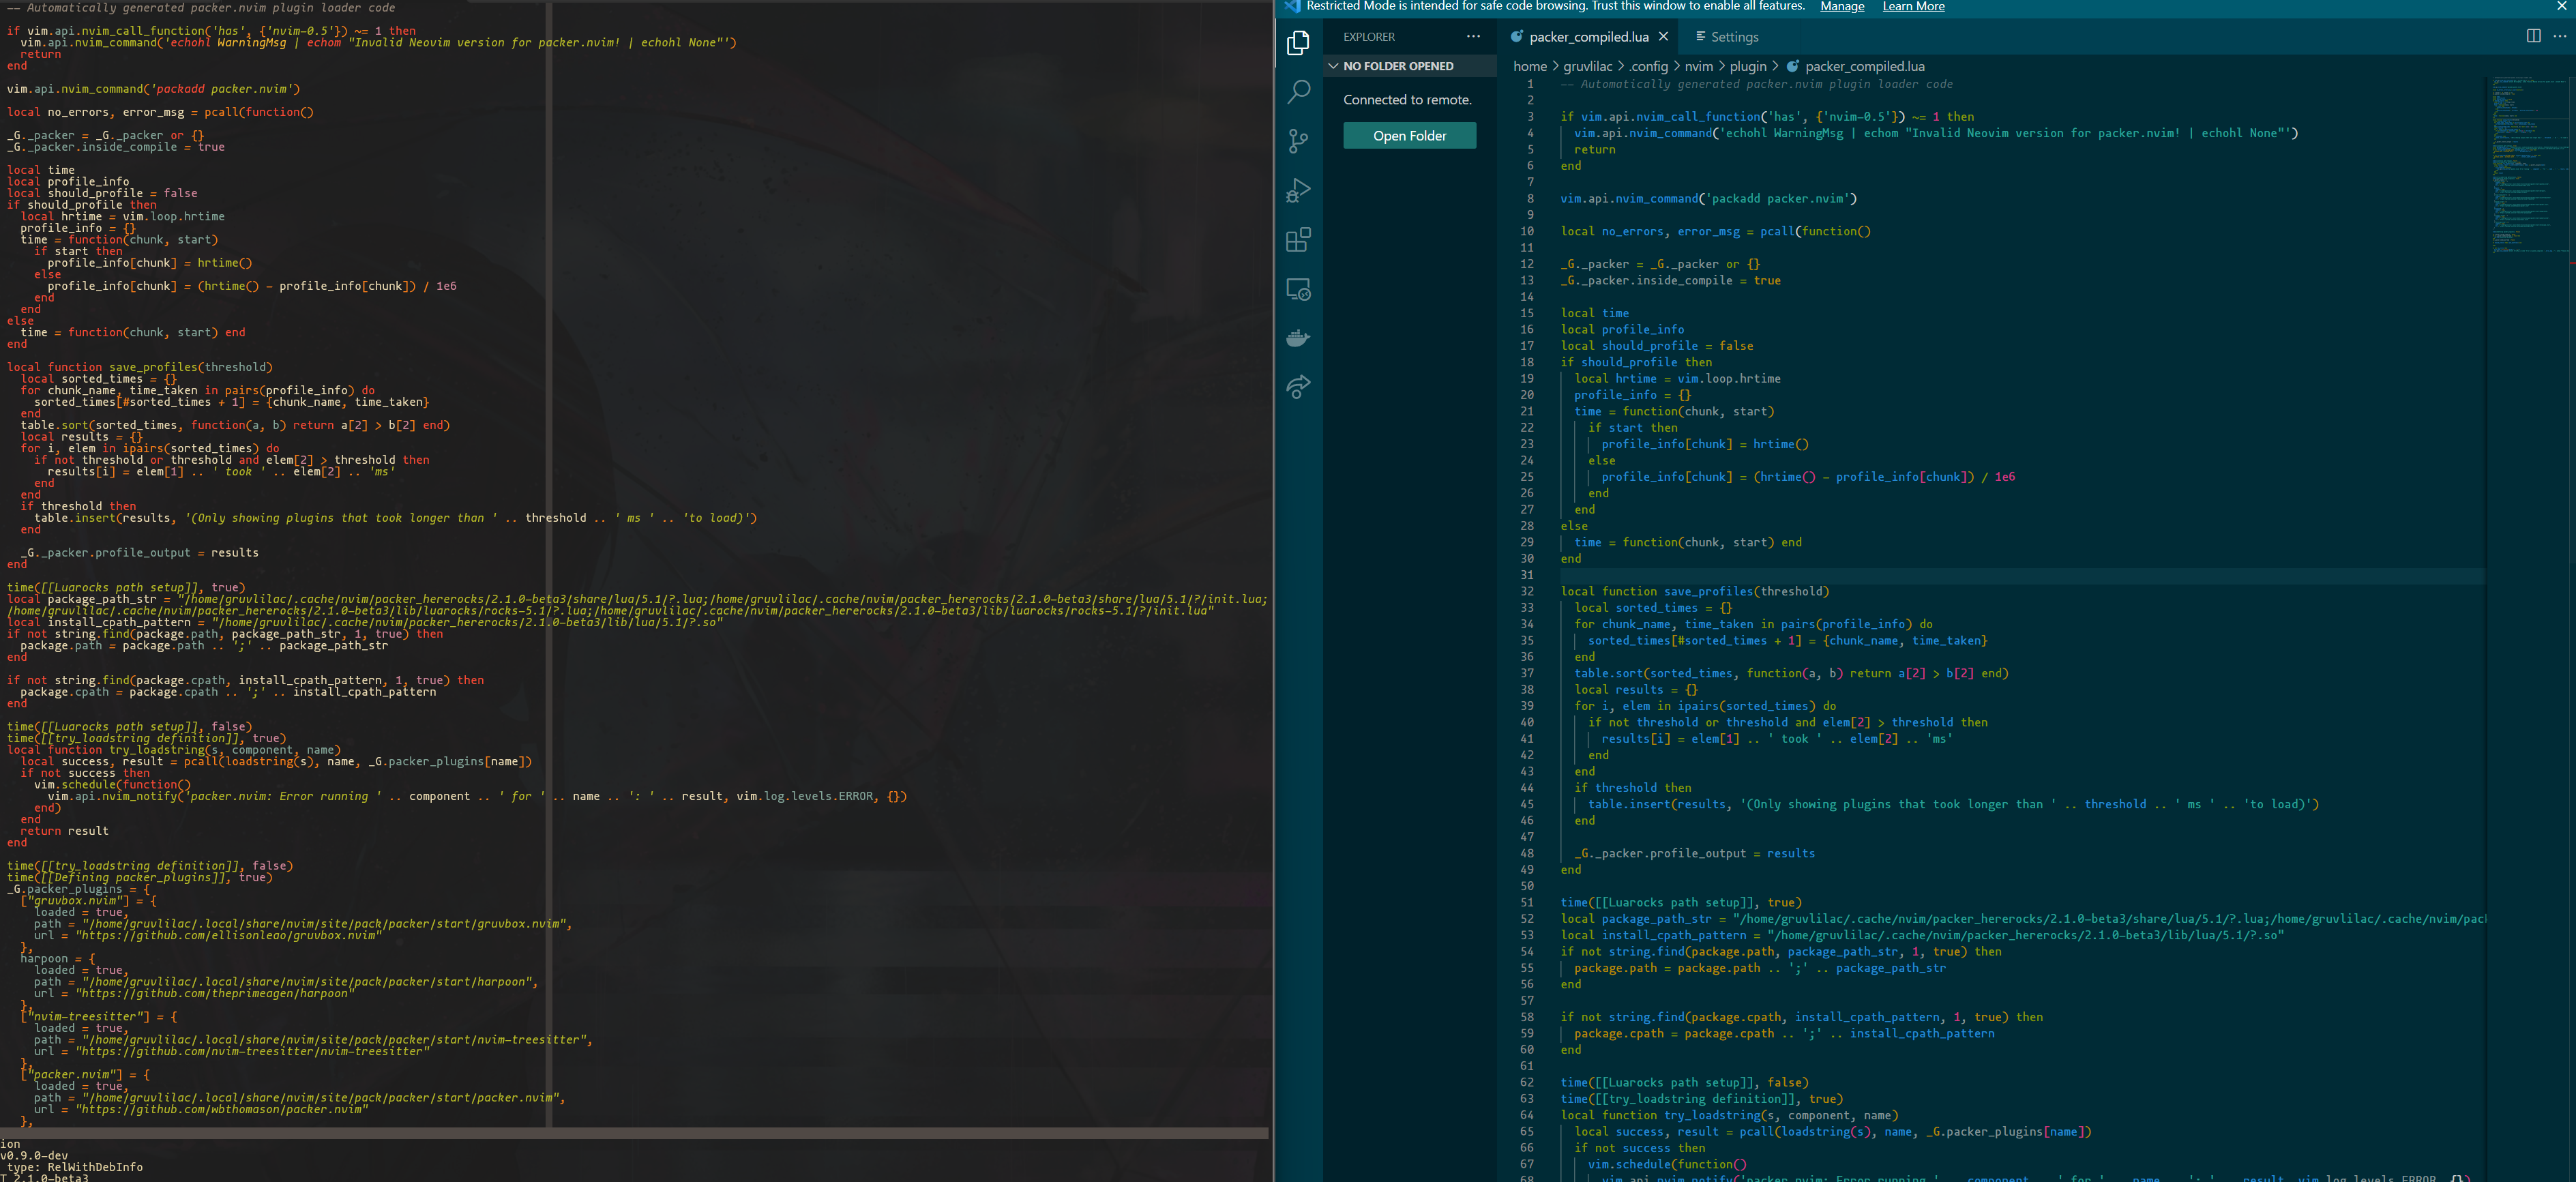The width and height of the screenshot is (2576, 1182).
Task: Open the Explorer view in activity bar
Action: (x=1298, y=43)
